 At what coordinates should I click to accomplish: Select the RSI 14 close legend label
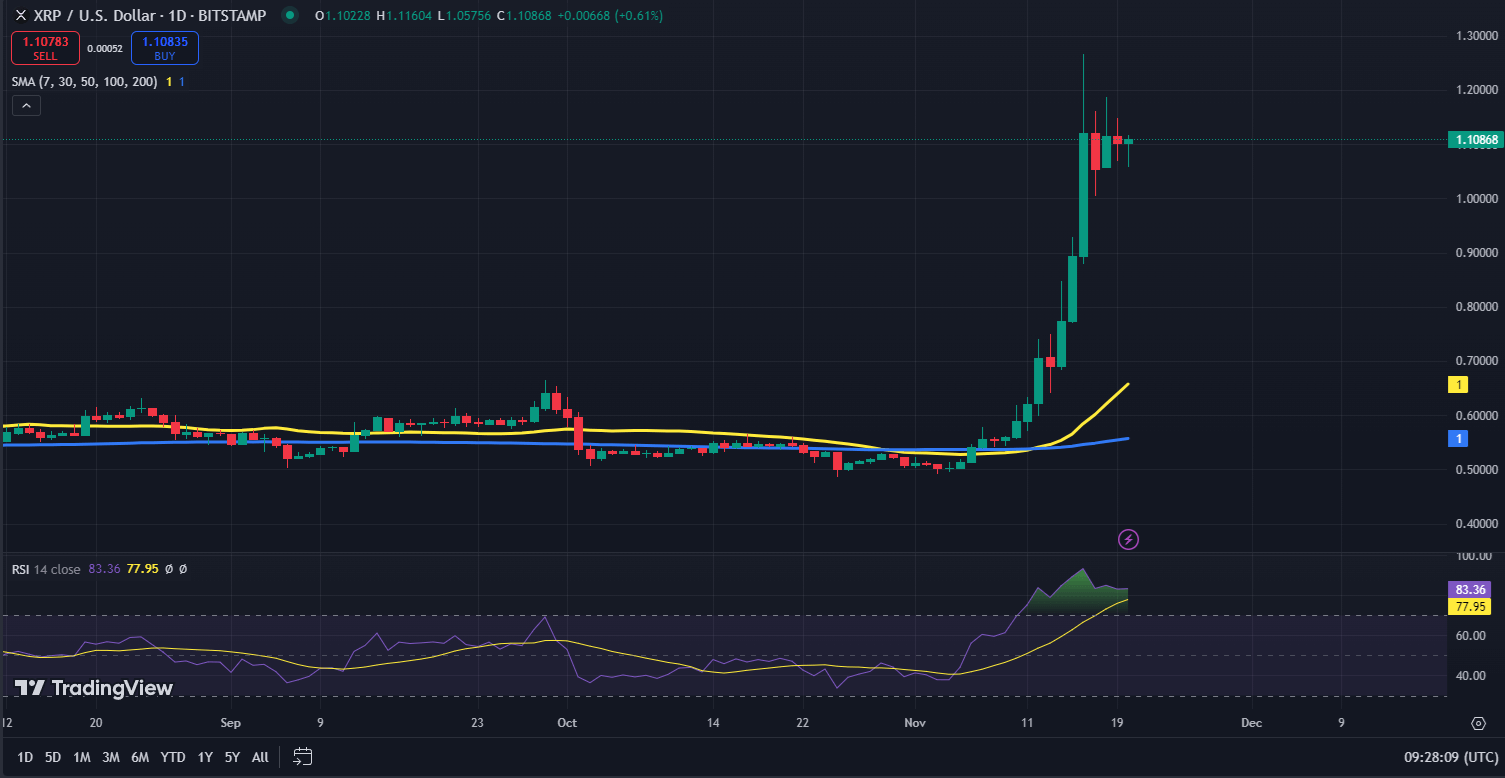click(45, 568)
